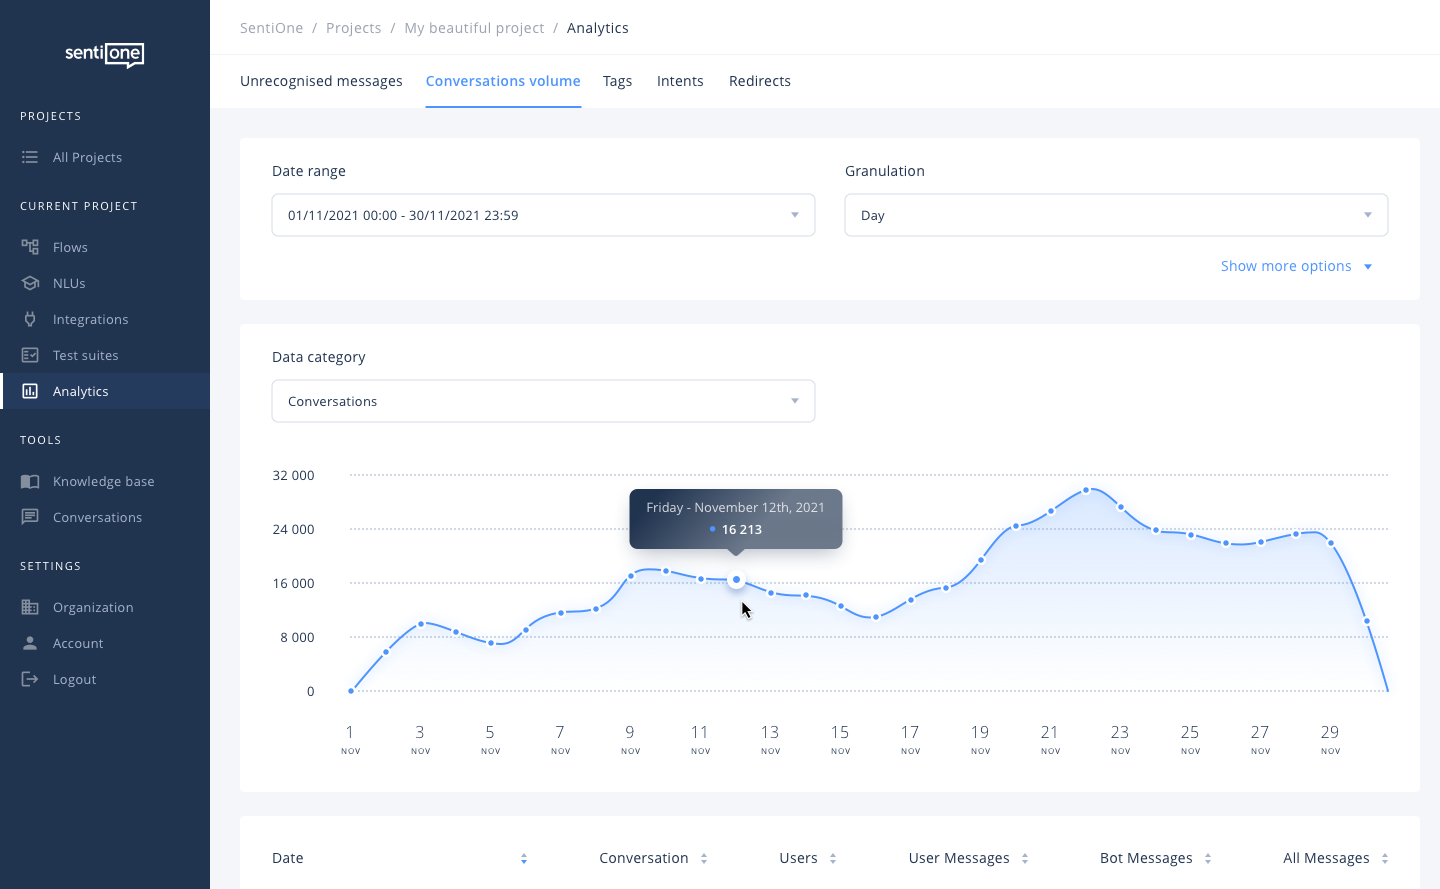This screenshot has width=1440, height=889.
Task: Click the Integrations plug icon
Action: pos(30,319)
